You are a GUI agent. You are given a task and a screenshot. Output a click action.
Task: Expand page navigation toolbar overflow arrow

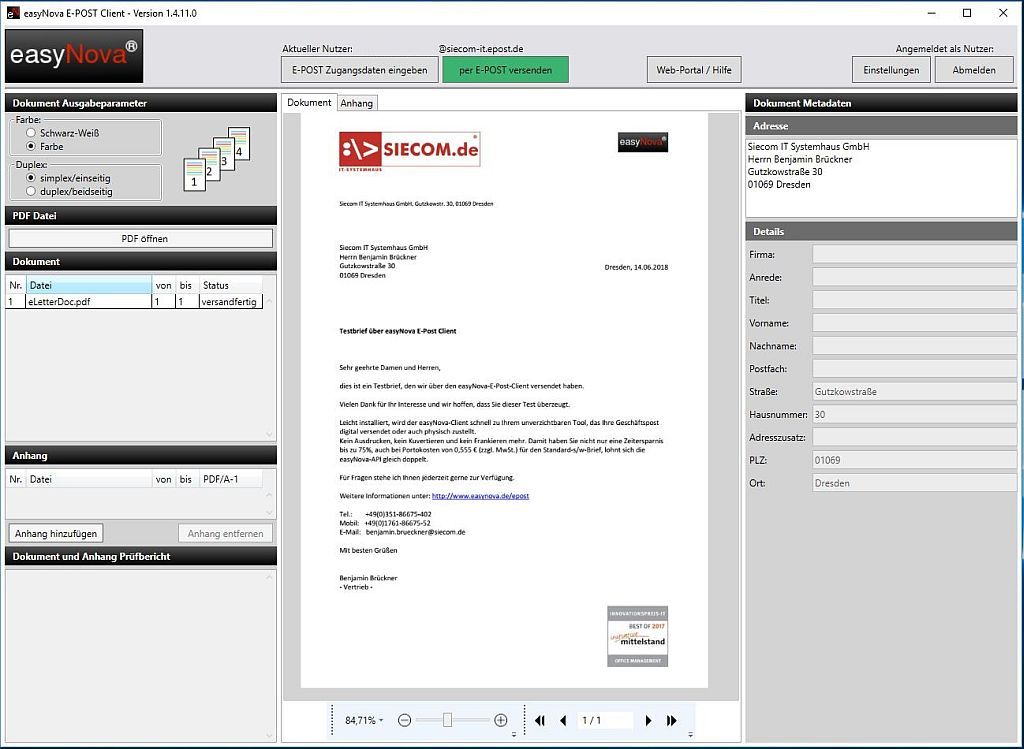pyautogui.click(x=690, y=735)
